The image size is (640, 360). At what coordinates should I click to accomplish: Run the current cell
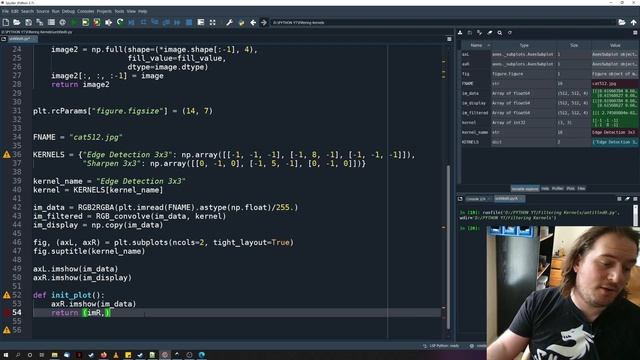tap(85, 22)
